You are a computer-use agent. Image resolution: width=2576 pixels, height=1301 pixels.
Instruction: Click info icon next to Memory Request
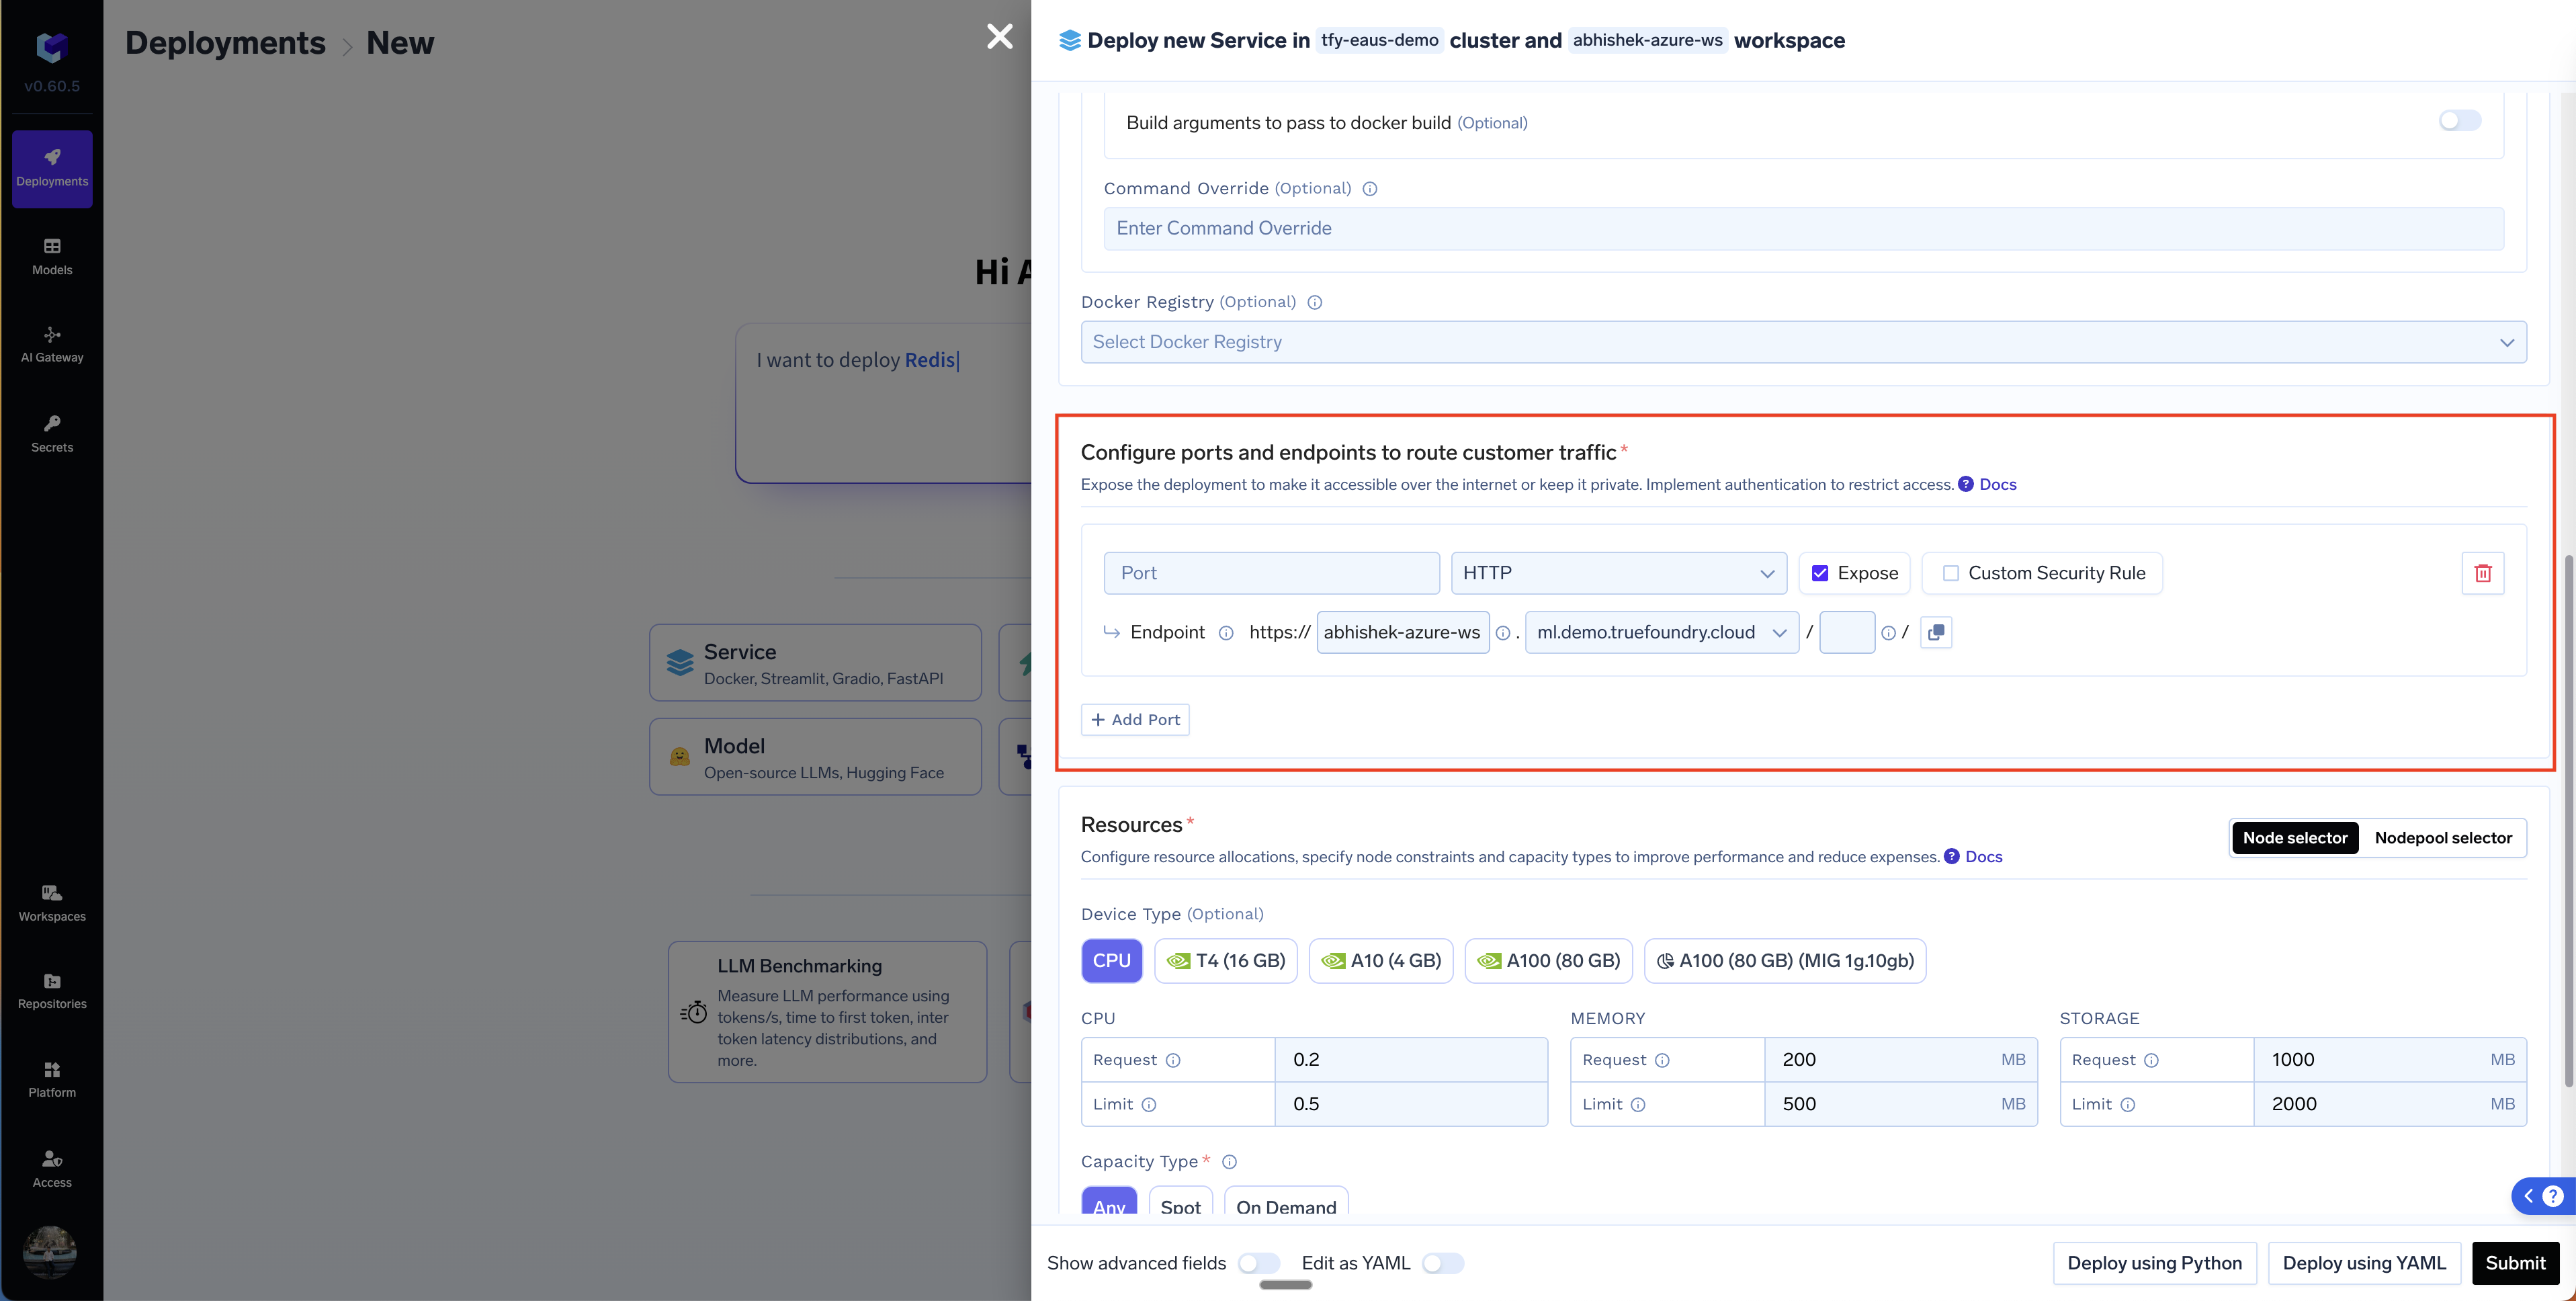click(x=1662, y=1060)
